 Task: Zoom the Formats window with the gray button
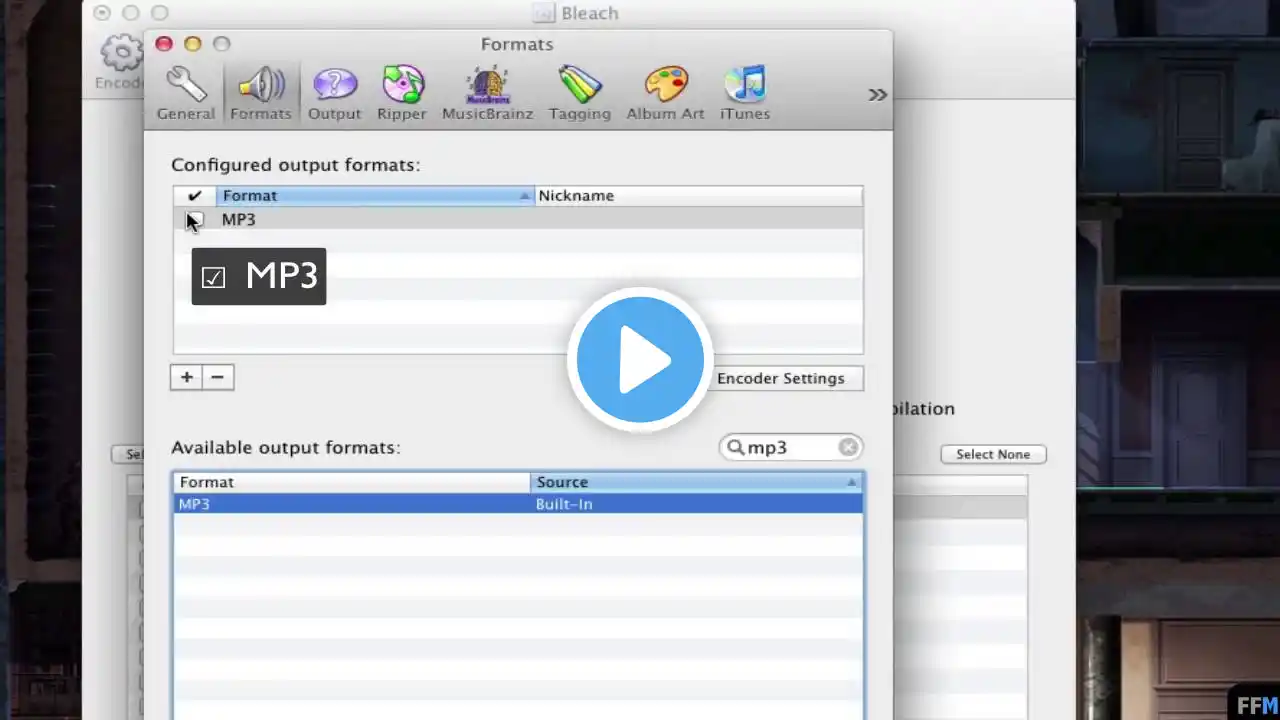pos(222,44)
